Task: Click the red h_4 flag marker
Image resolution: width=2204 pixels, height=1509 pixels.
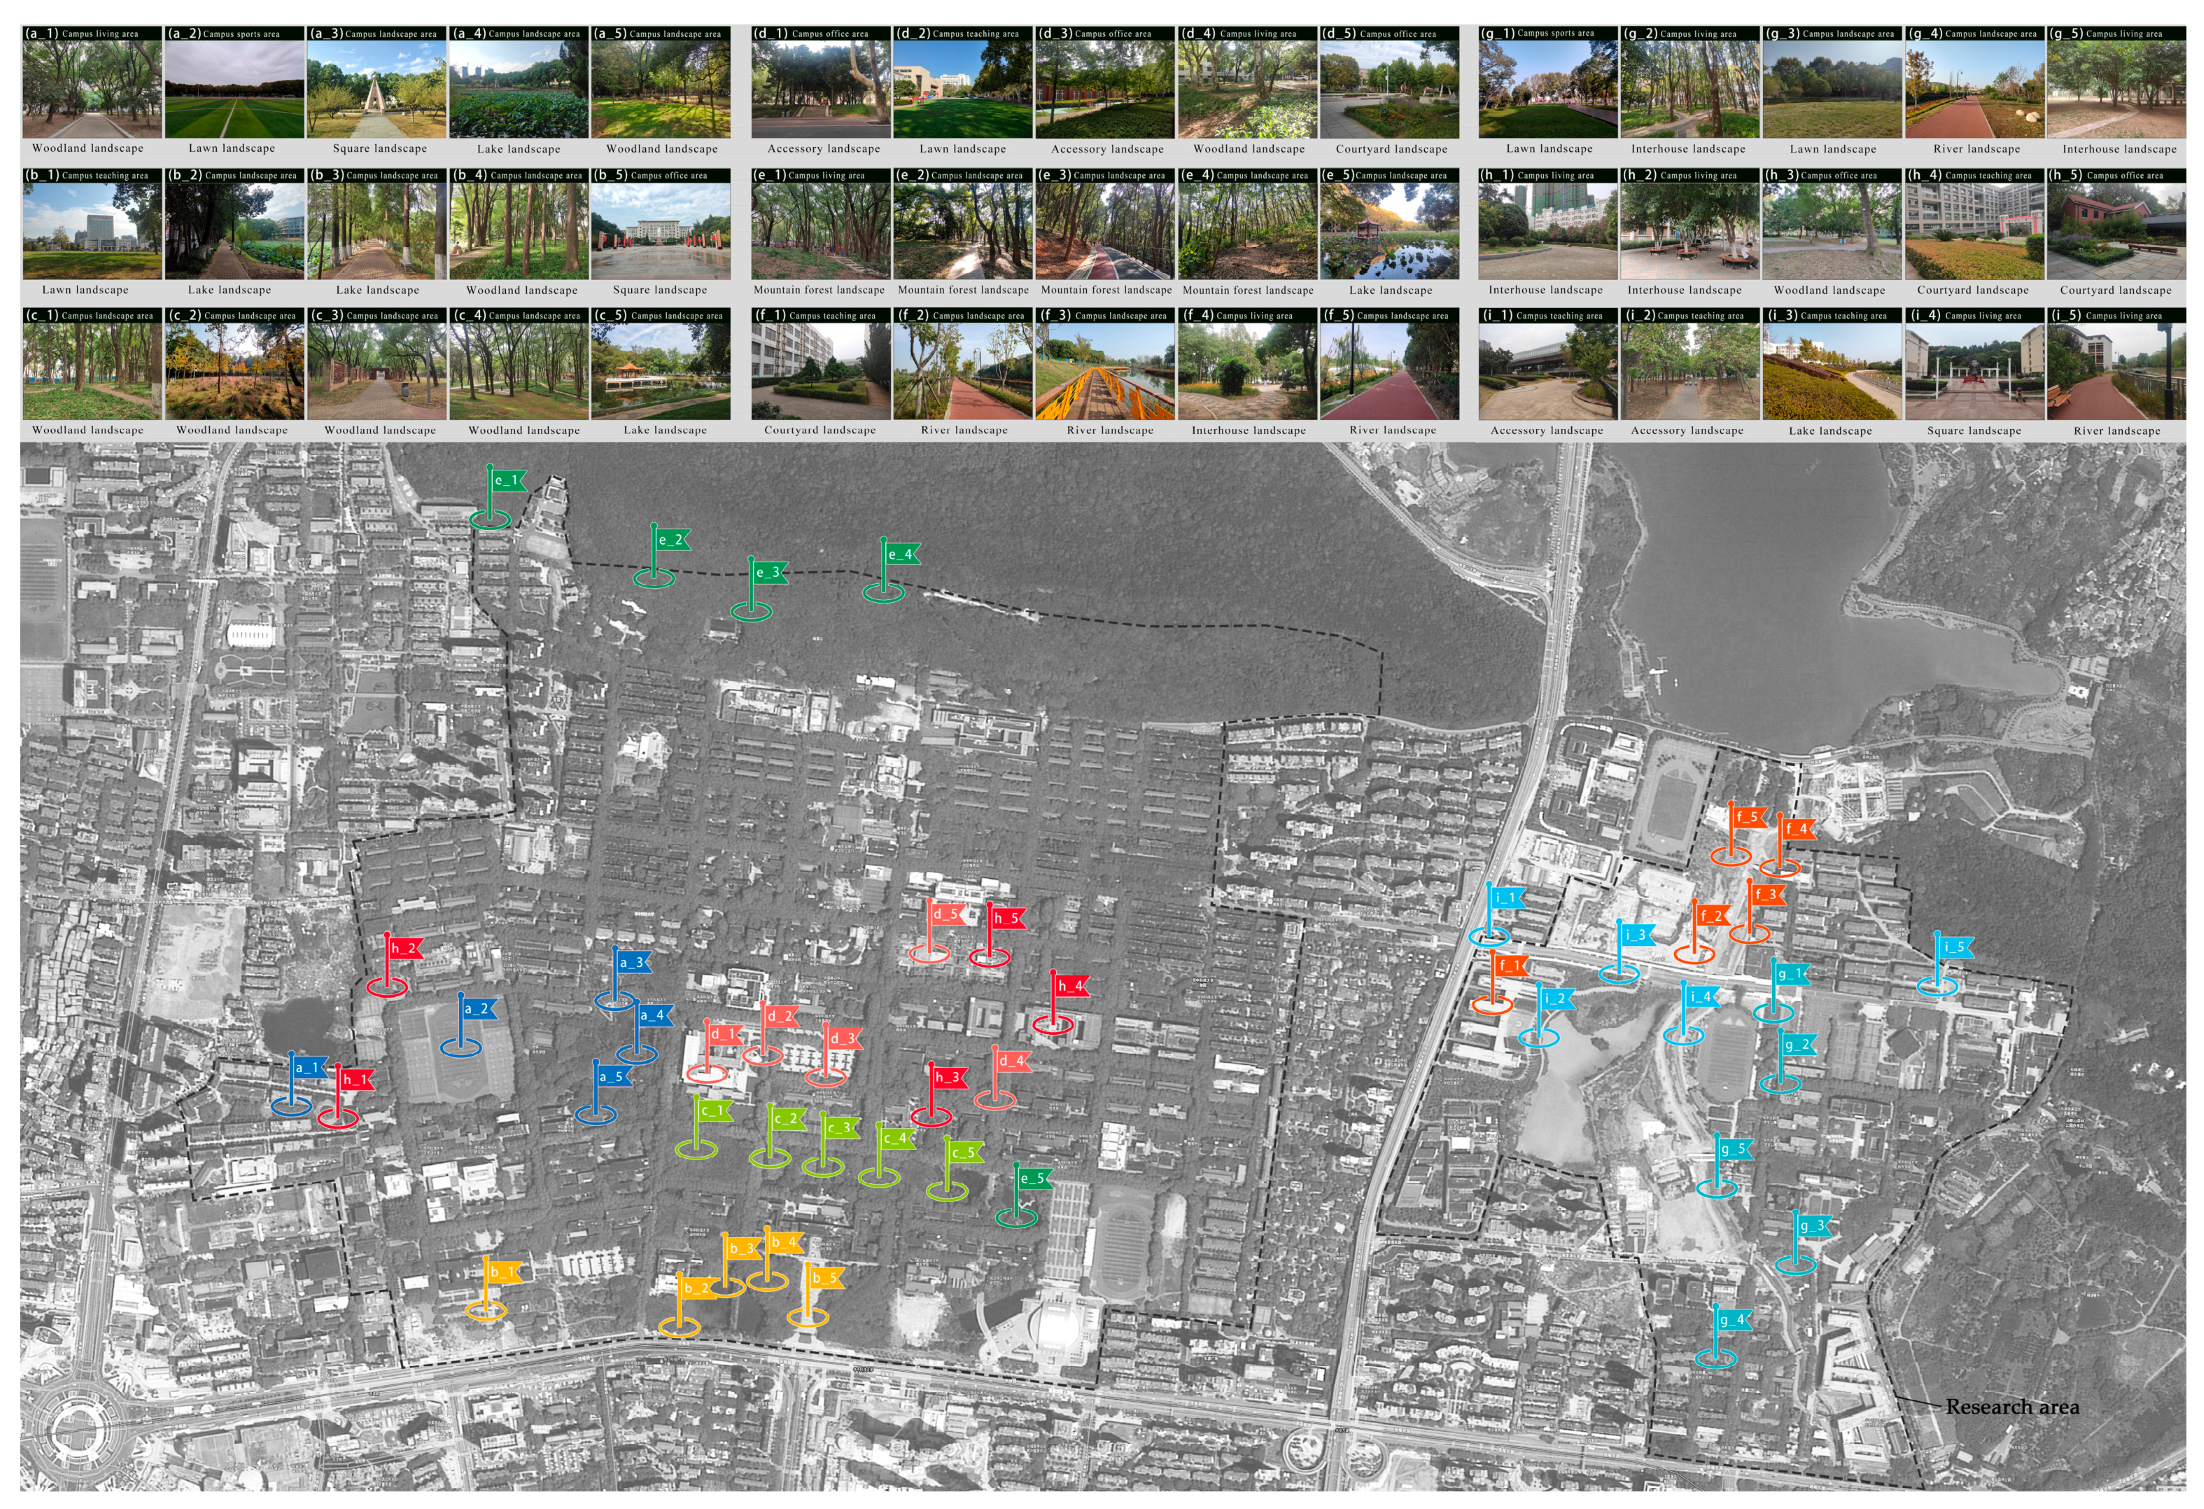Action: (1069, 986)
